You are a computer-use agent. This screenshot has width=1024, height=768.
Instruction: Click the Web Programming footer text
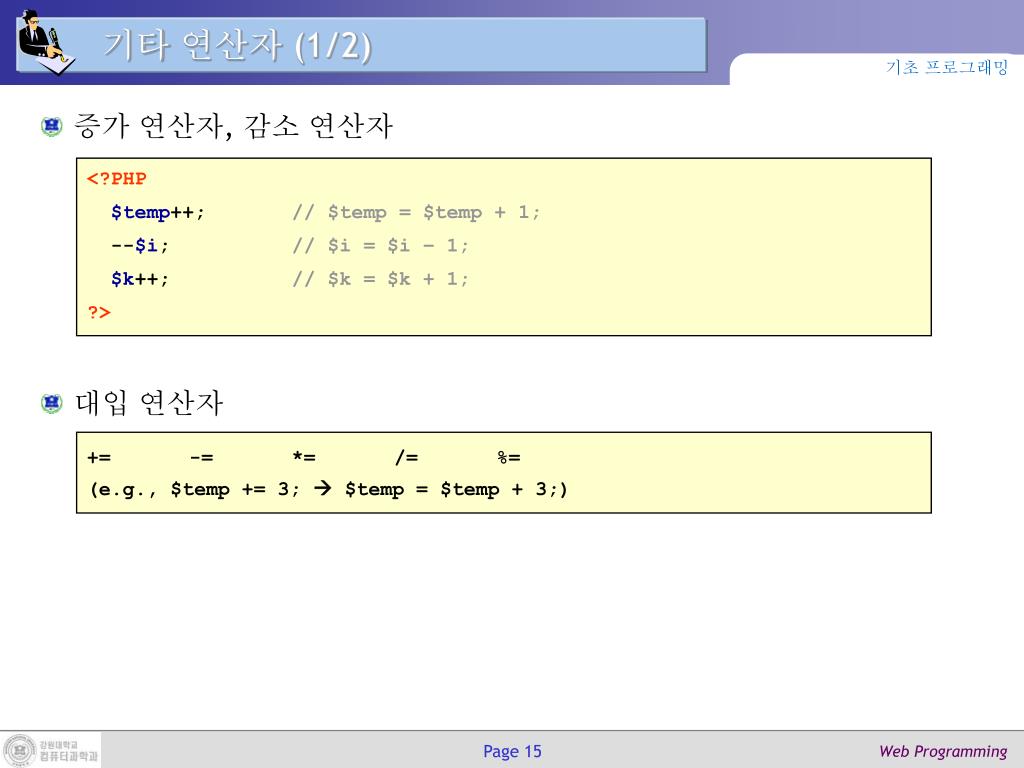[x=943, y=752]
